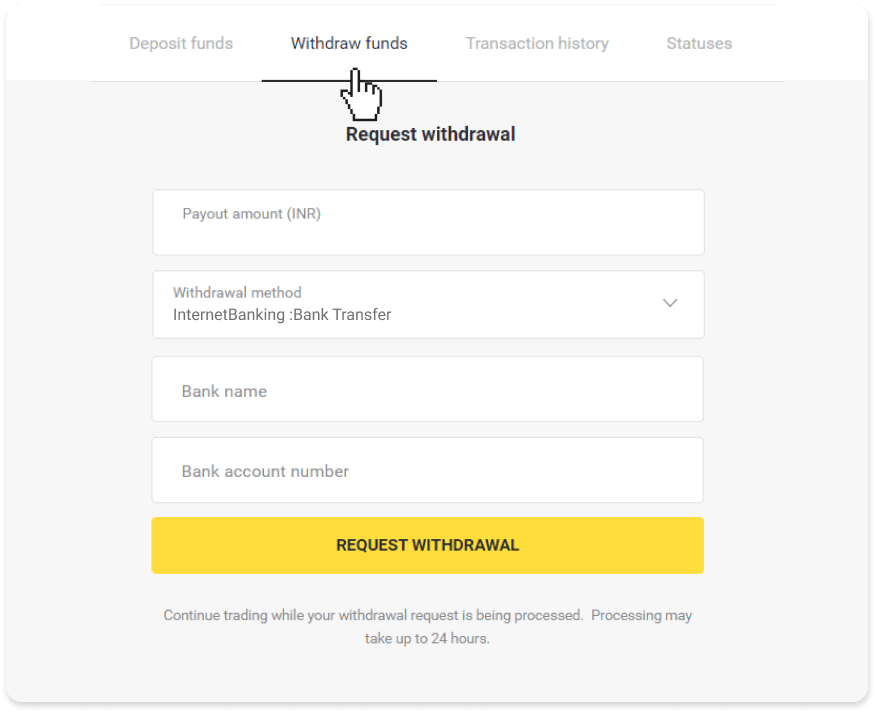Click the Bank name placeholder text

pyautogui.click(x=224, y=391)
